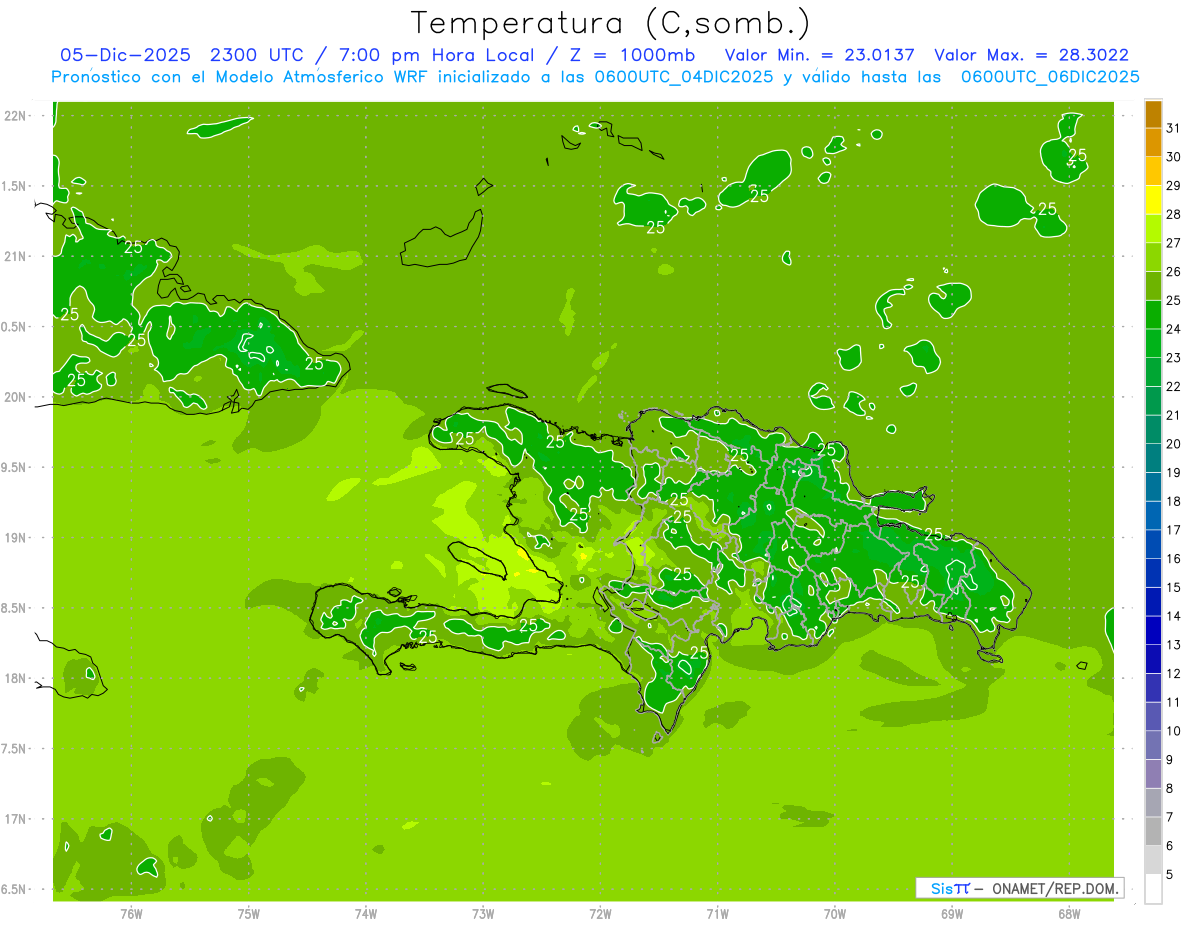Pick the purple swatch between 8 and 9
This screenshot has height=927, width=1200.
click(x=1153, y=774)
